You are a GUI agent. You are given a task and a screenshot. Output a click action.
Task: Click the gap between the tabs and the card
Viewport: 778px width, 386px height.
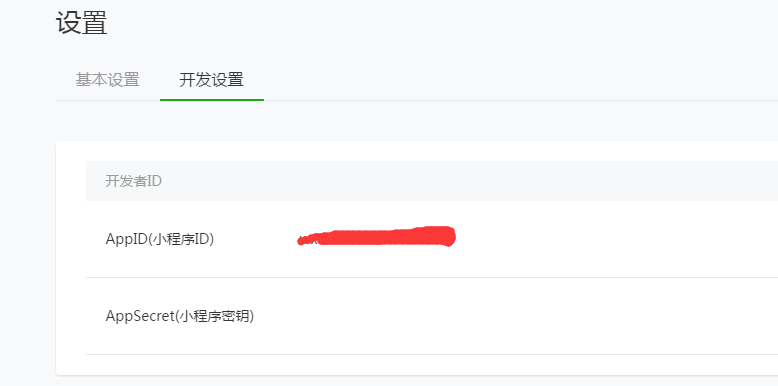(417, 121)
